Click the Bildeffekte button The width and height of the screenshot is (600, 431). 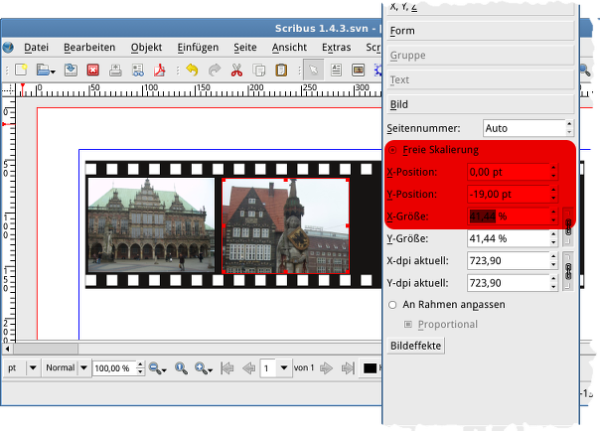(x=415, y=345)
